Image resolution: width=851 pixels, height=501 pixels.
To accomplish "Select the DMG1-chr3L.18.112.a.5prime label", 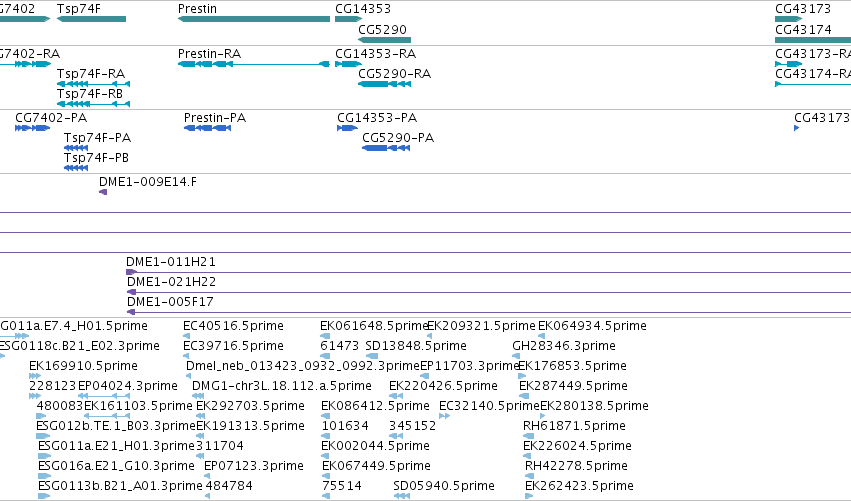I will click(x=282, y=386).
